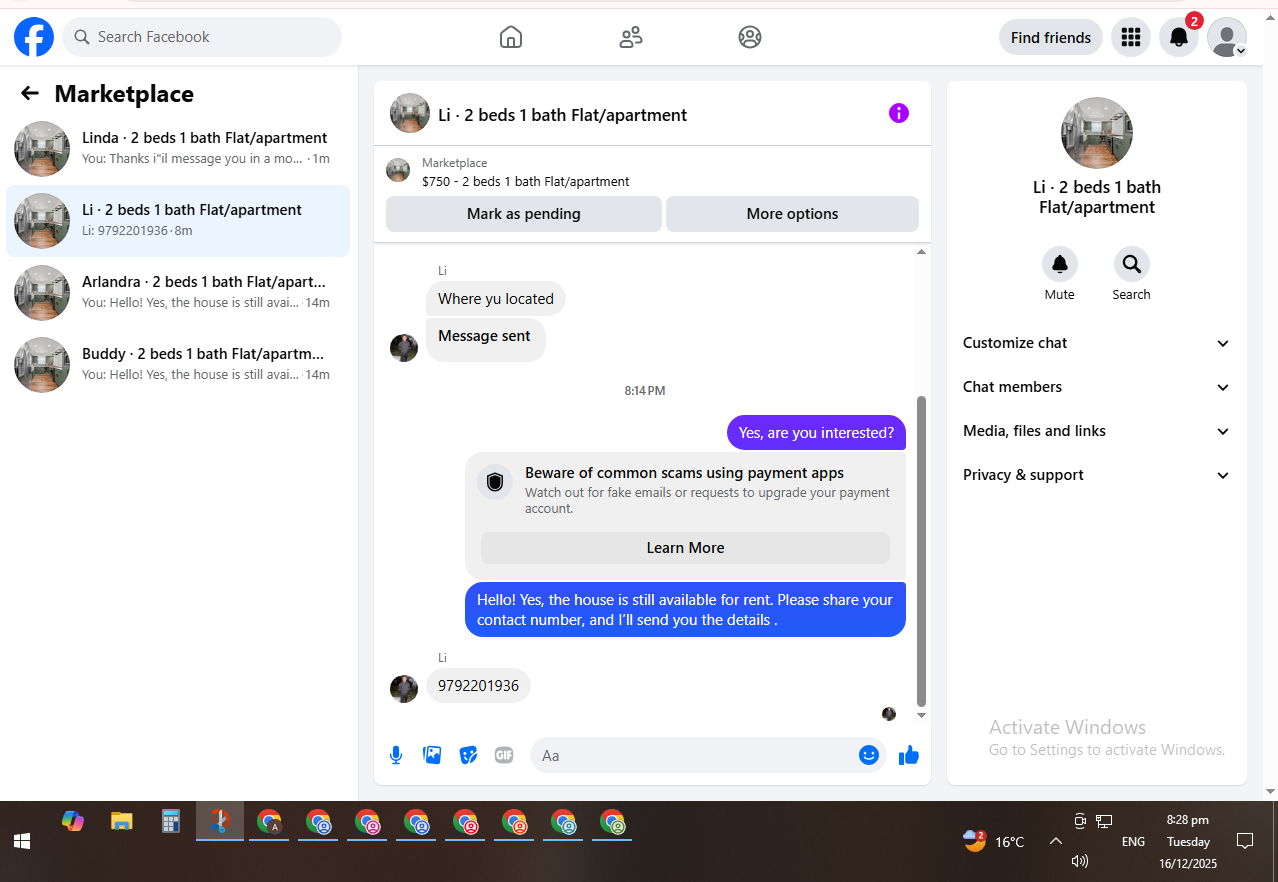The image size is (1278, 882).
Task: Click Li's avatar next to phone number
Action: [404, 689]
